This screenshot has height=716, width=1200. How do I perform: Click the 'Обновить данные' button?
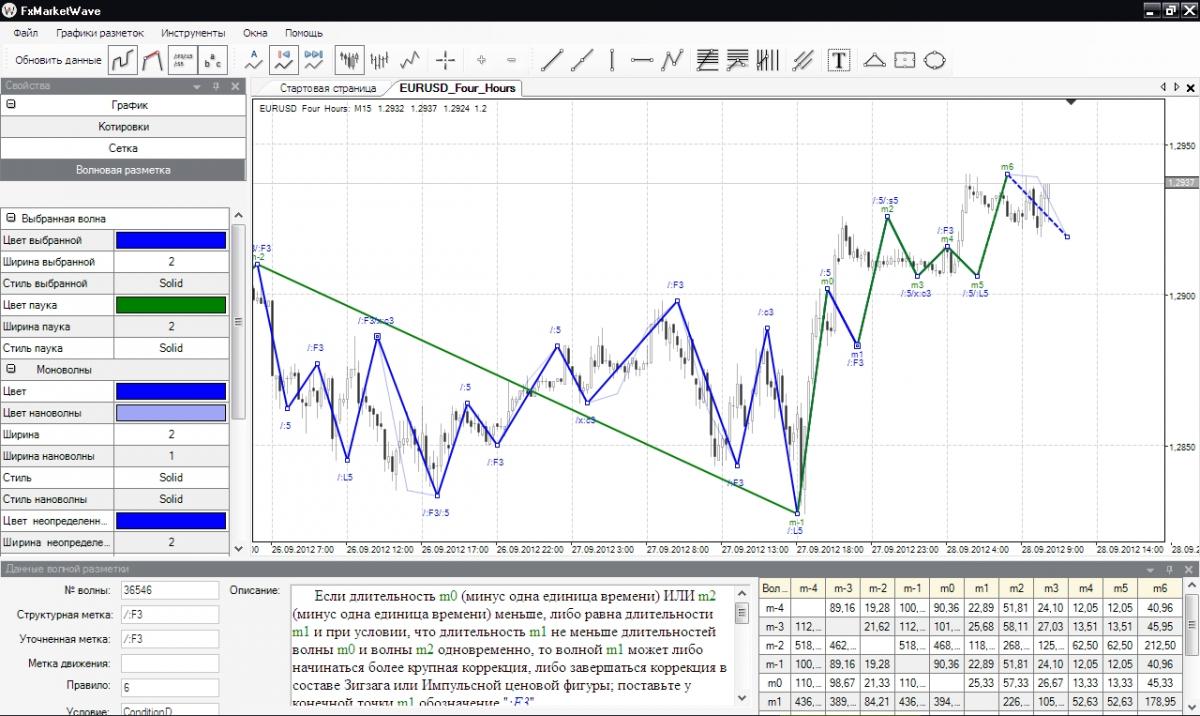[58, 60]
